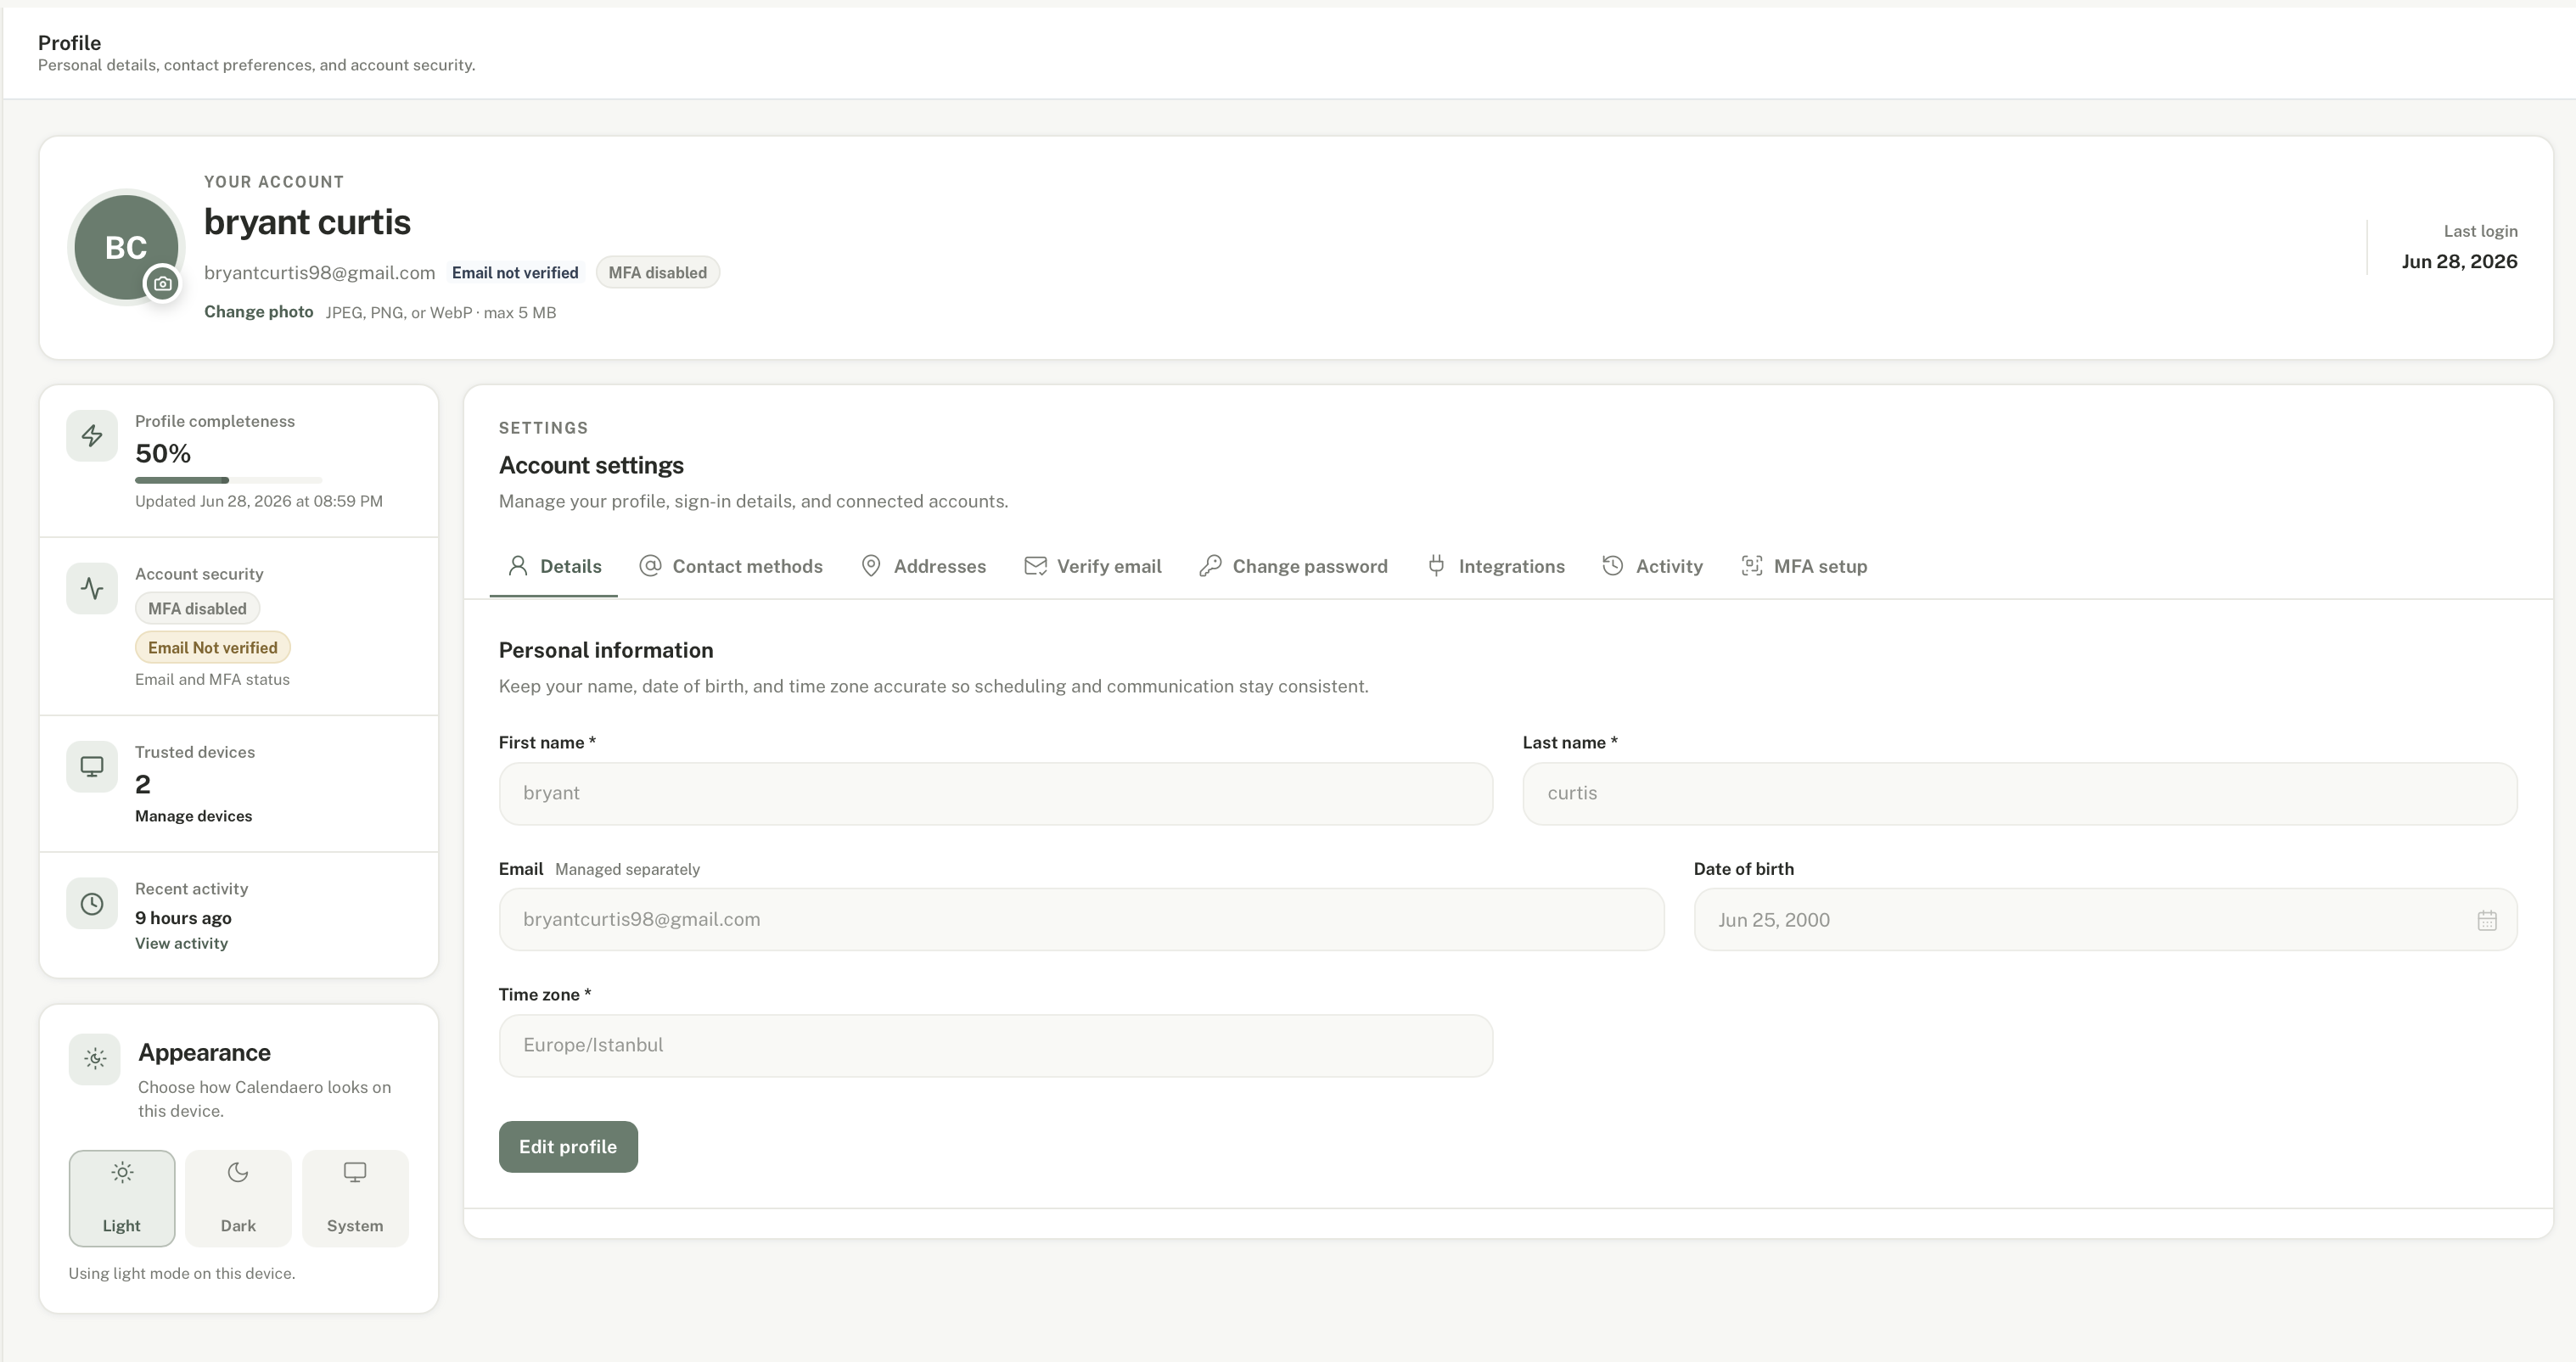The image size is (2576, 1362).
Task: Click the First name field
Action: coord(996,794)
